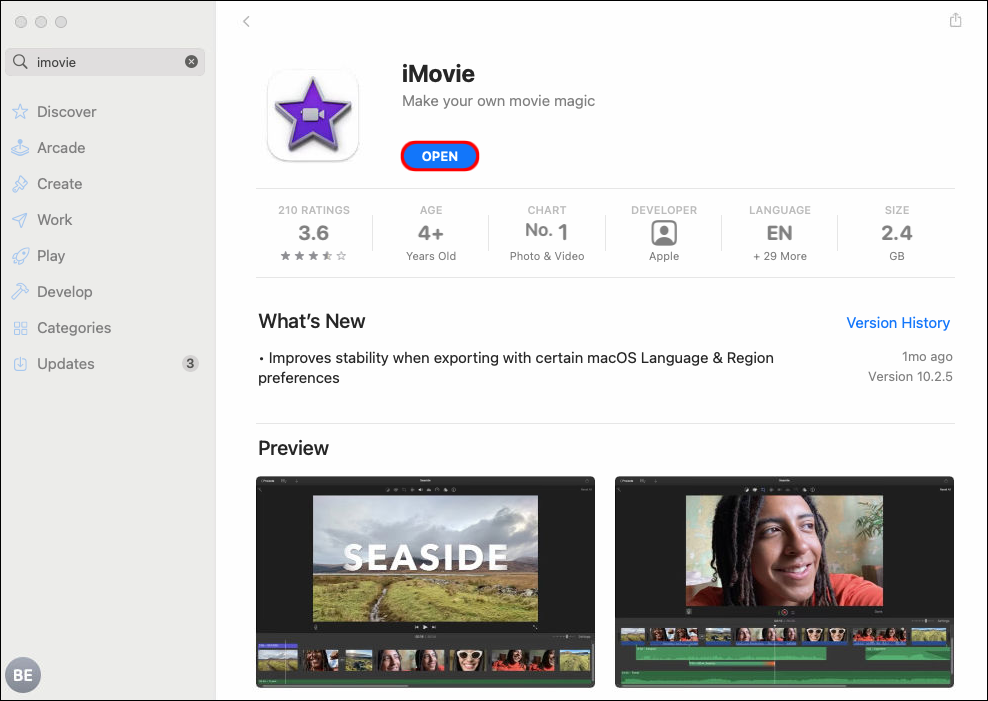Open the share menu icon
Image resolution: width=988 pixels, height=701 pixels.
(x=955, y=20)
